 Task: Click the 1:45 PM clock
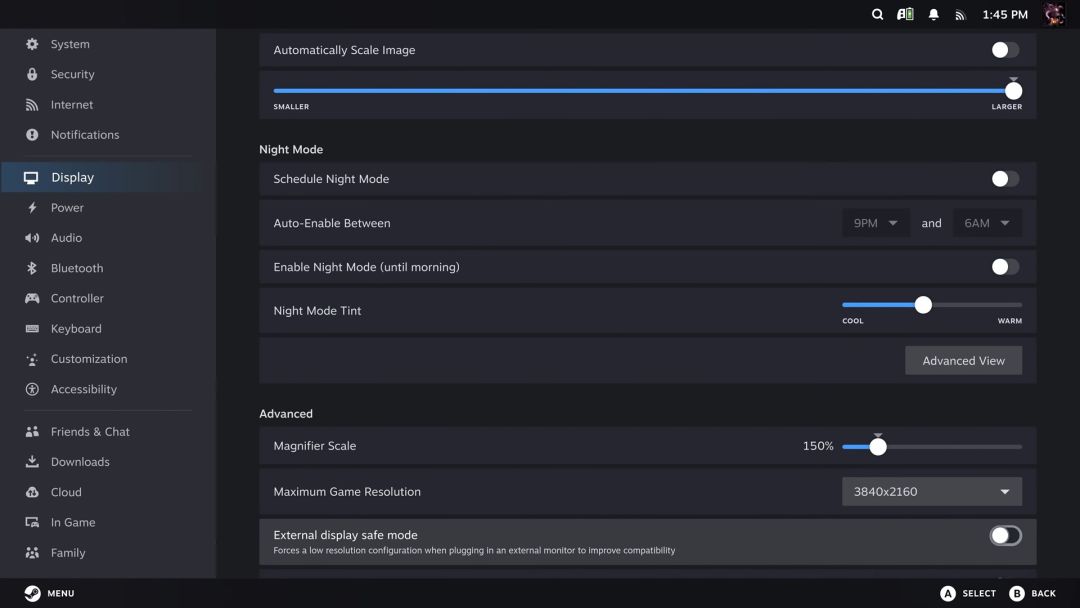click(1005, 14)
